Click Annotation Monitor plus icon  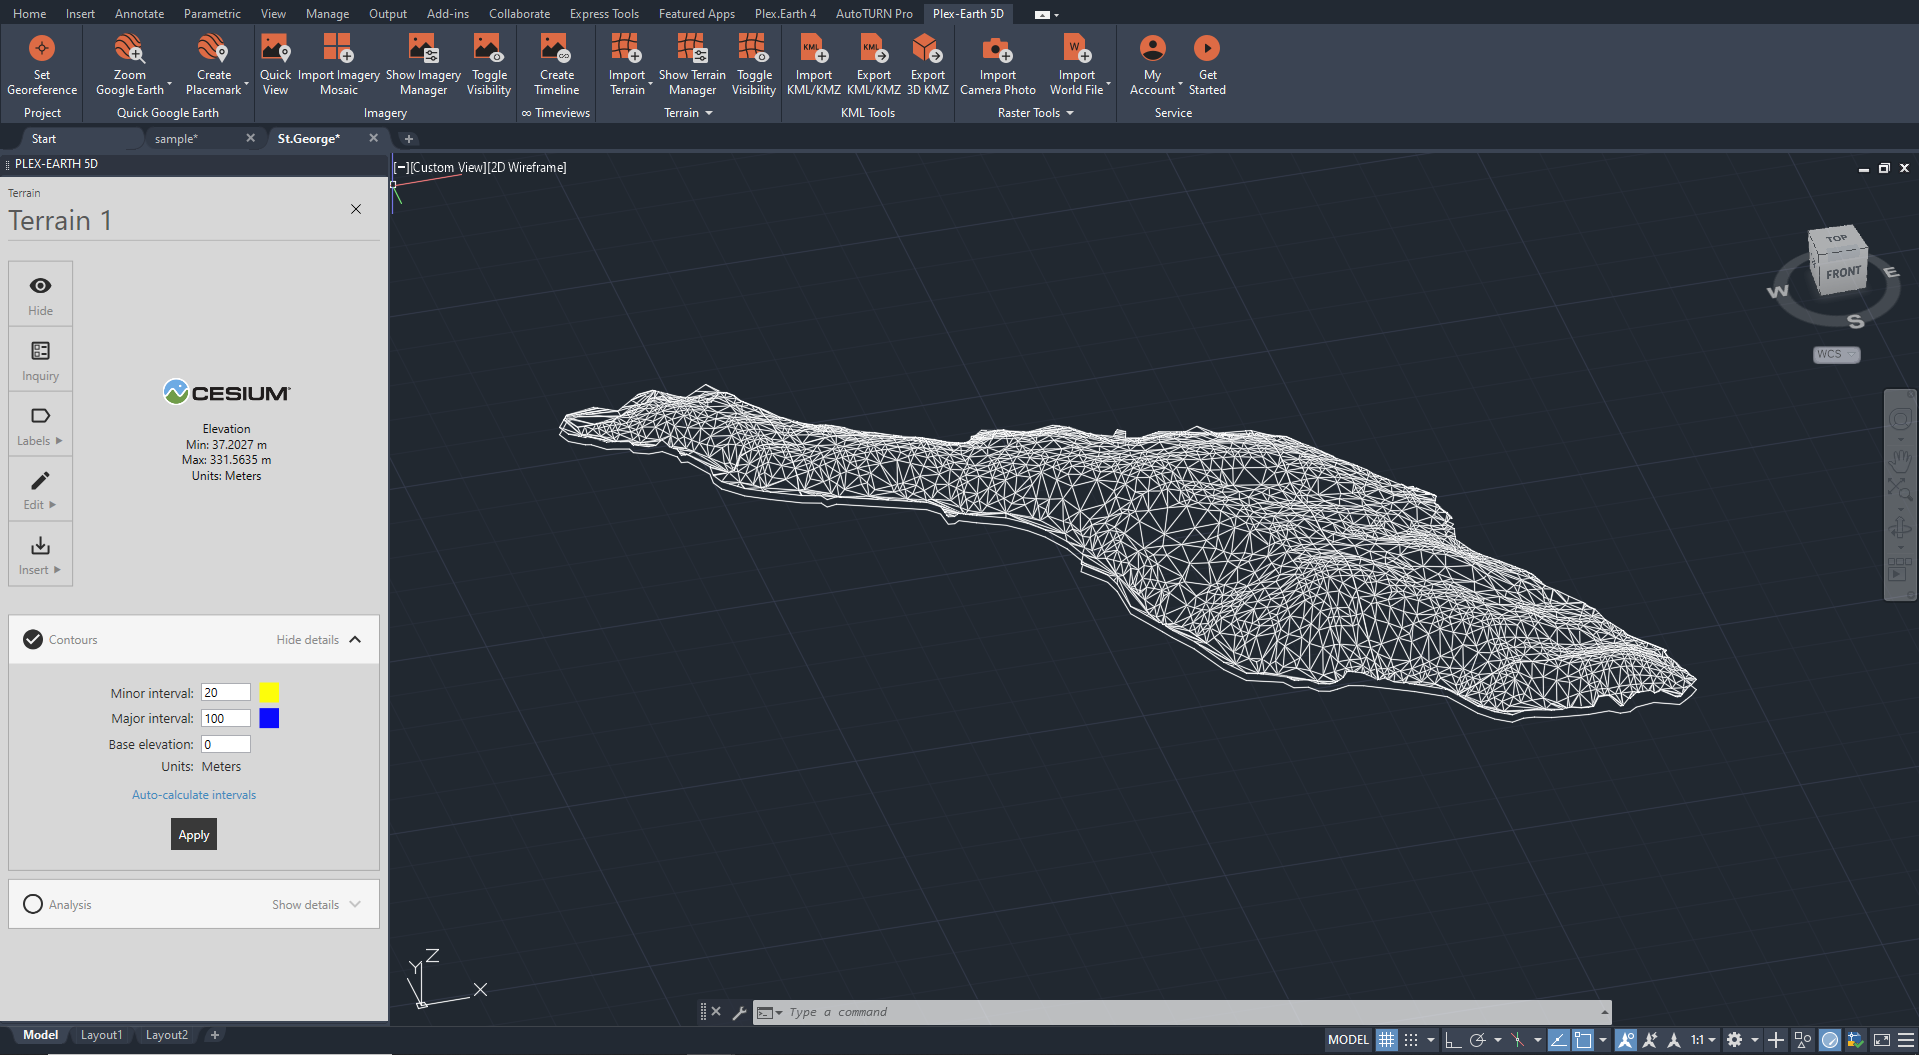coord(1776,1040)
